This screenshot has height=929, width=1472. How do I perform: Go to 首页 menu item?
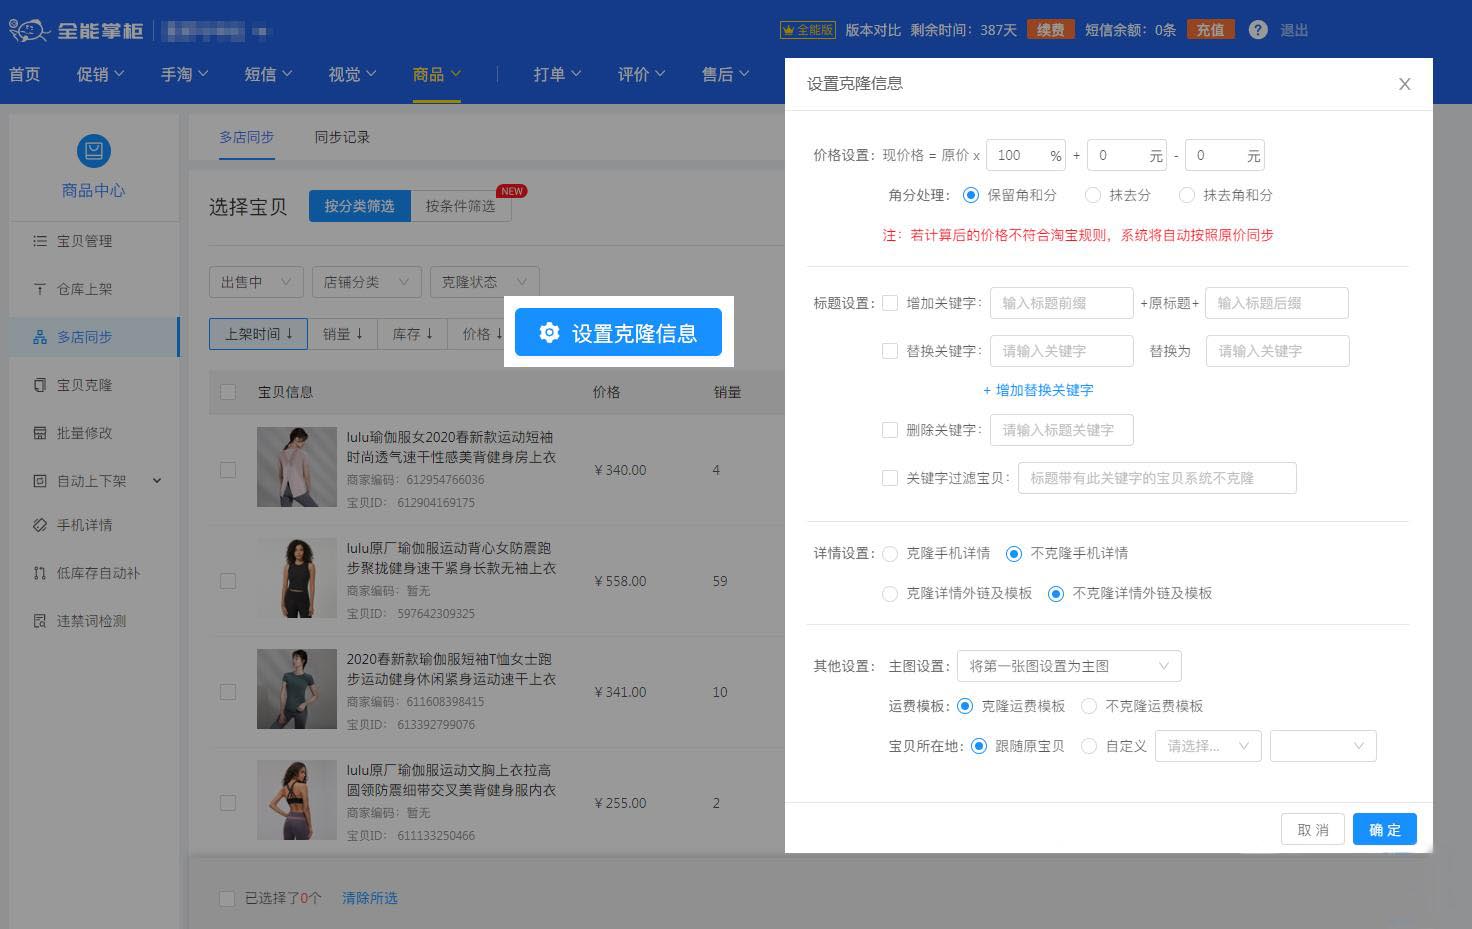[24, 74]
